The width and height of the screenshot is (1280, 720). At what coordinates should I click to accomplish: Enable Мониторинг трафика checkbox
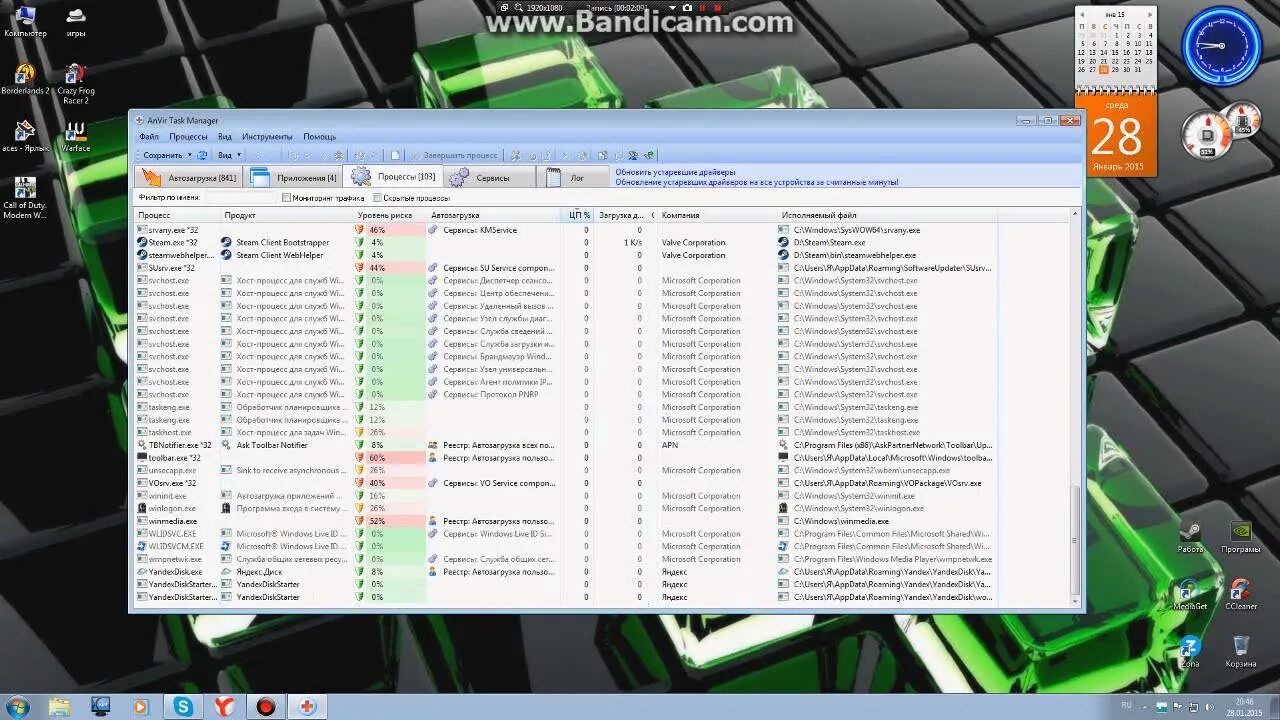click(286, 198)
